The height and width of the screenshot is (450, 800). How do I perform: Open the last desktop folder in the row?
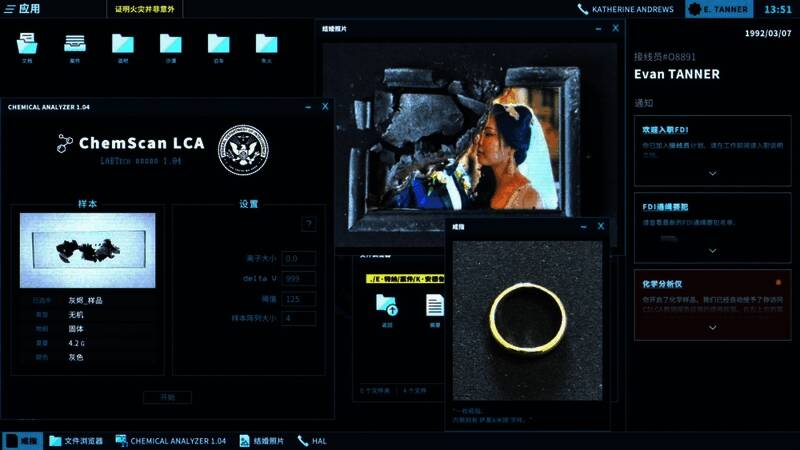266,45
